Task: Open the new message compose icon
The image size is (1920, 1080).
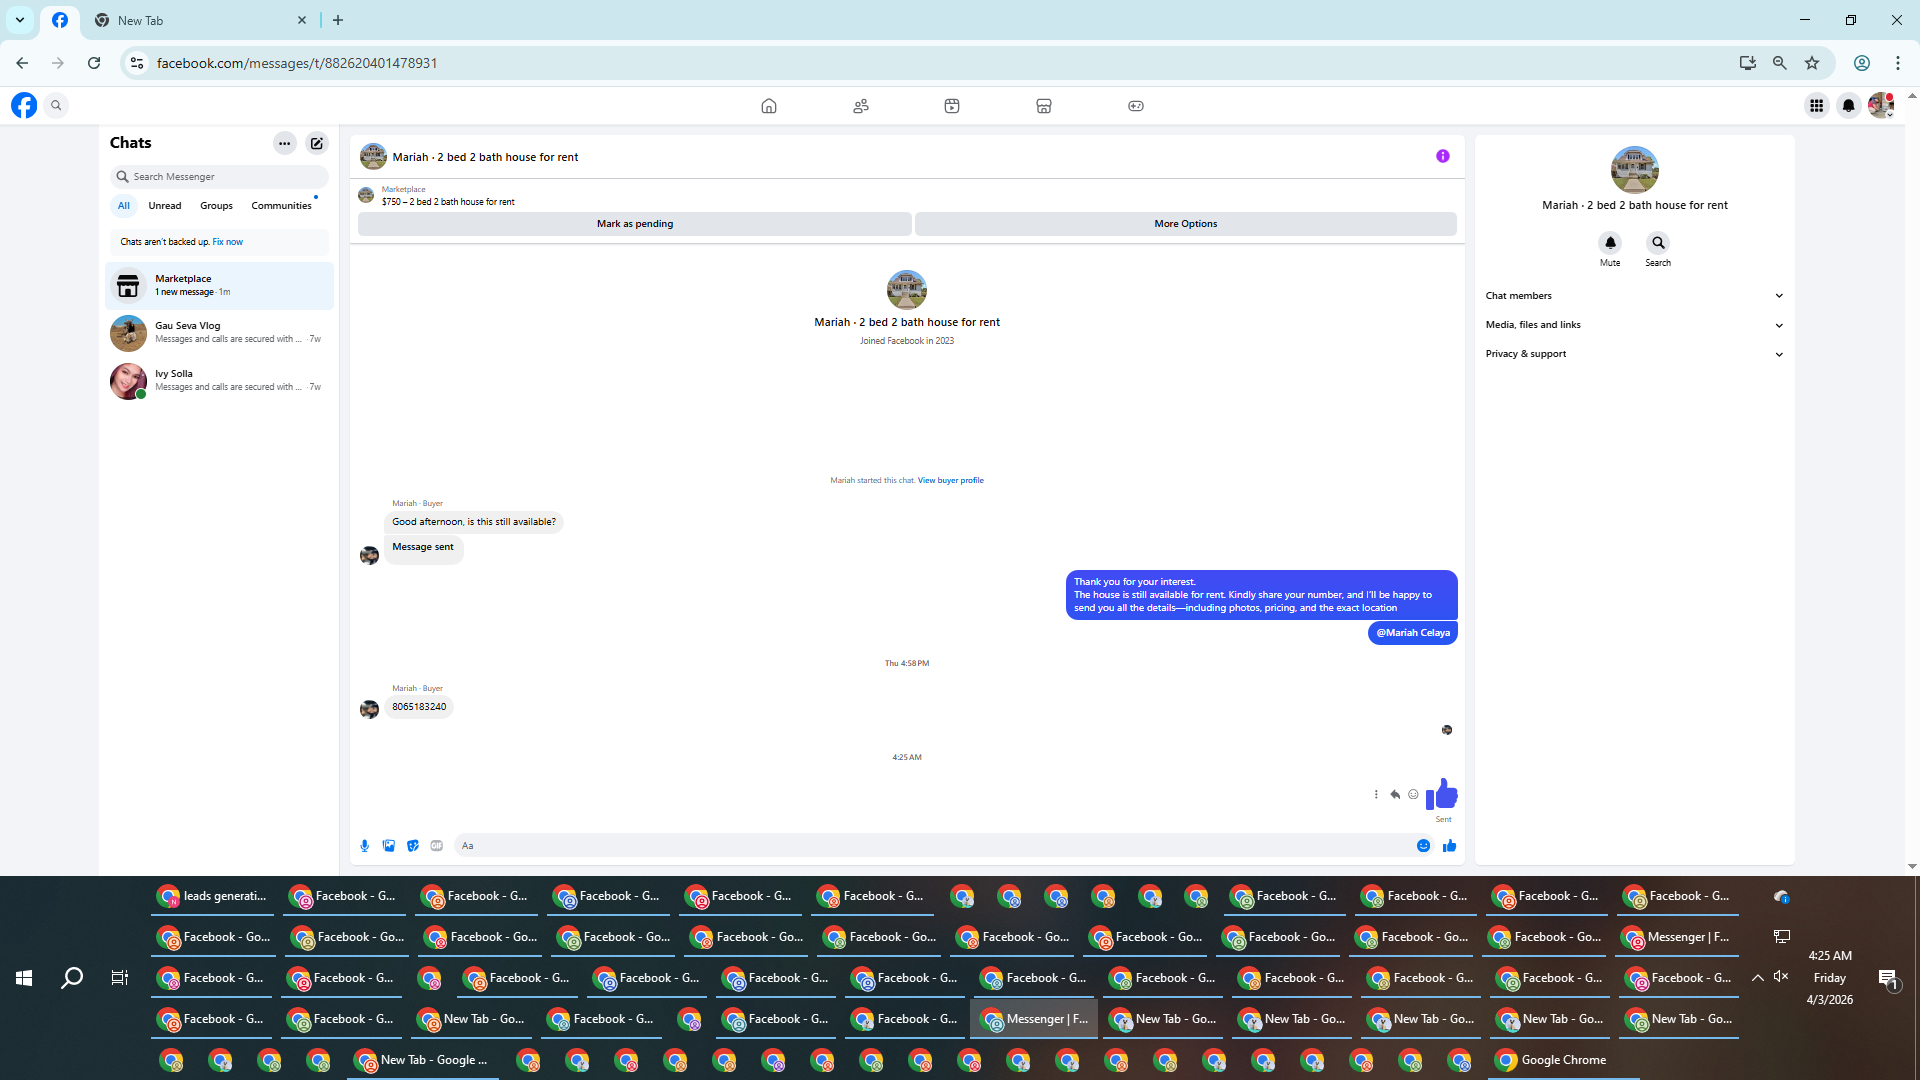Action: pos(317,143)
